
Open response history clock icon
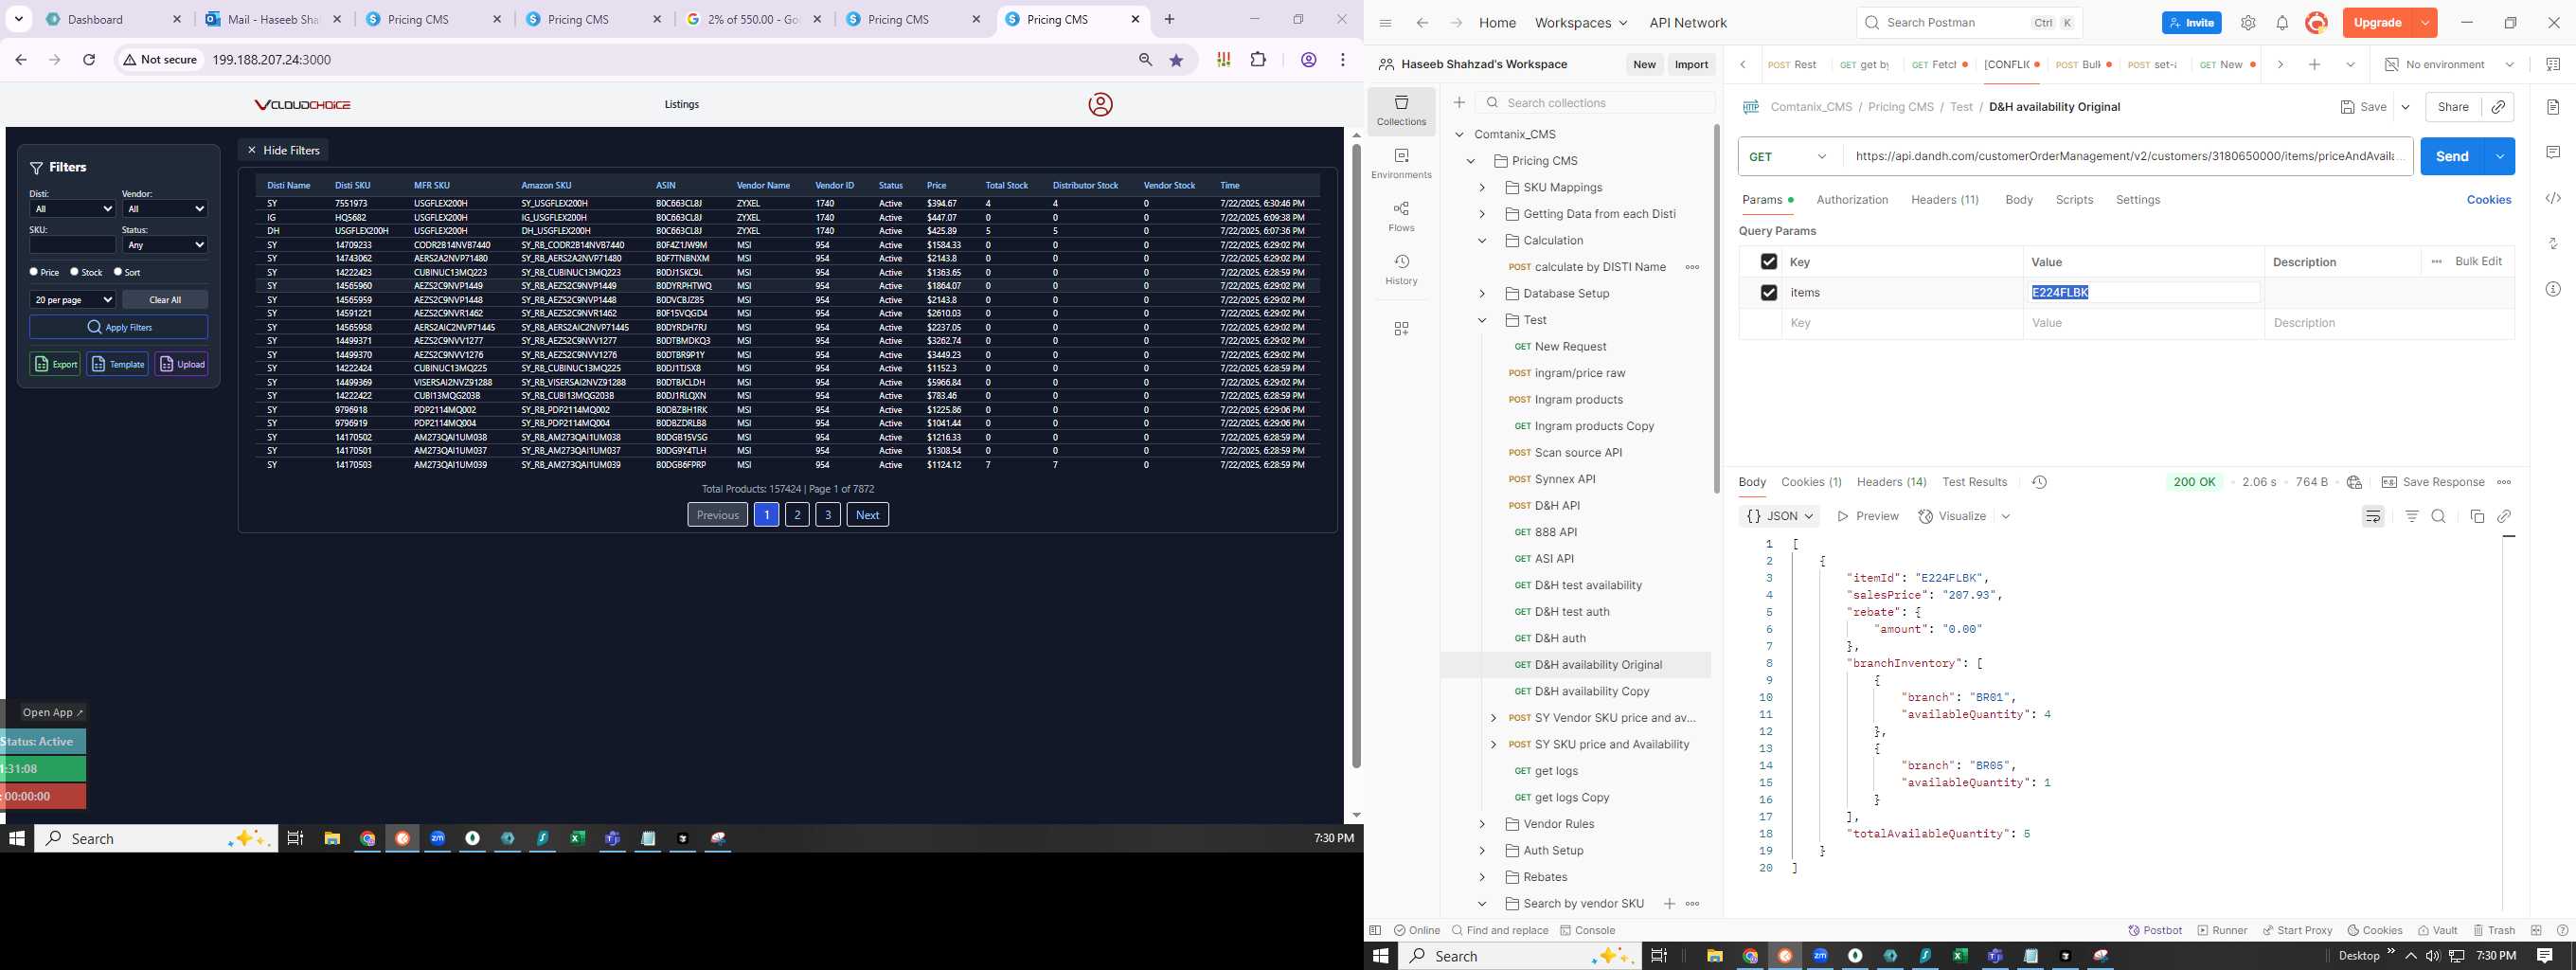[x=2039, y=482]
